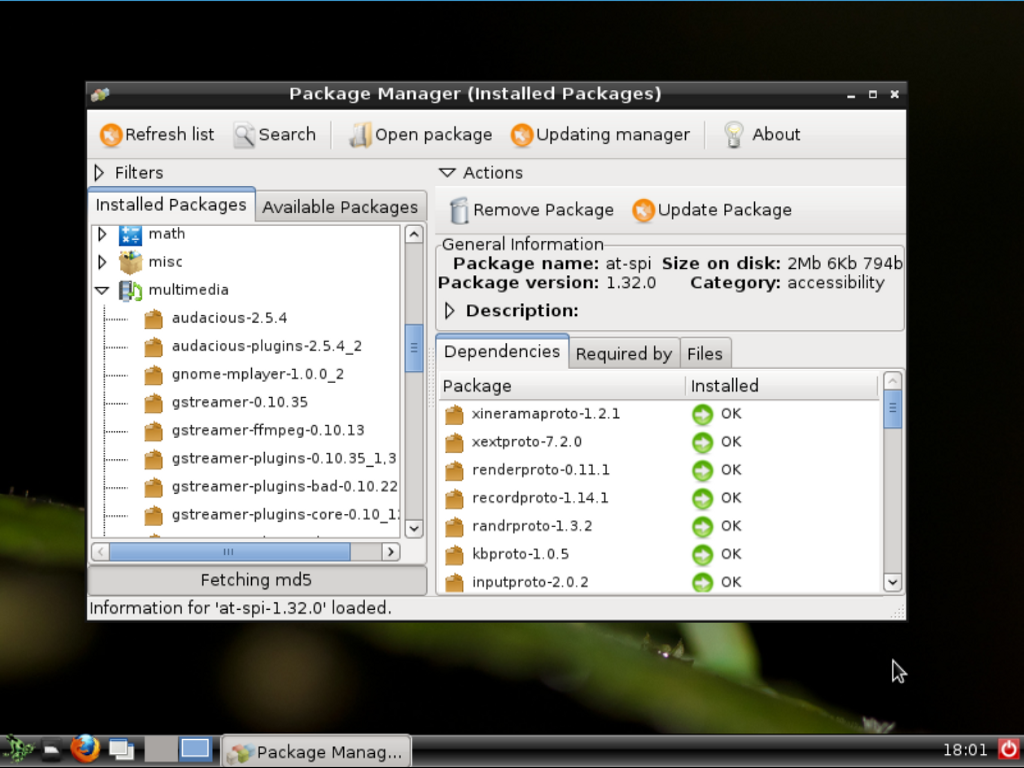Click the package tree horizontal scroll left arrow
This screenshot has width=1024, height=768.
[100, 552]
